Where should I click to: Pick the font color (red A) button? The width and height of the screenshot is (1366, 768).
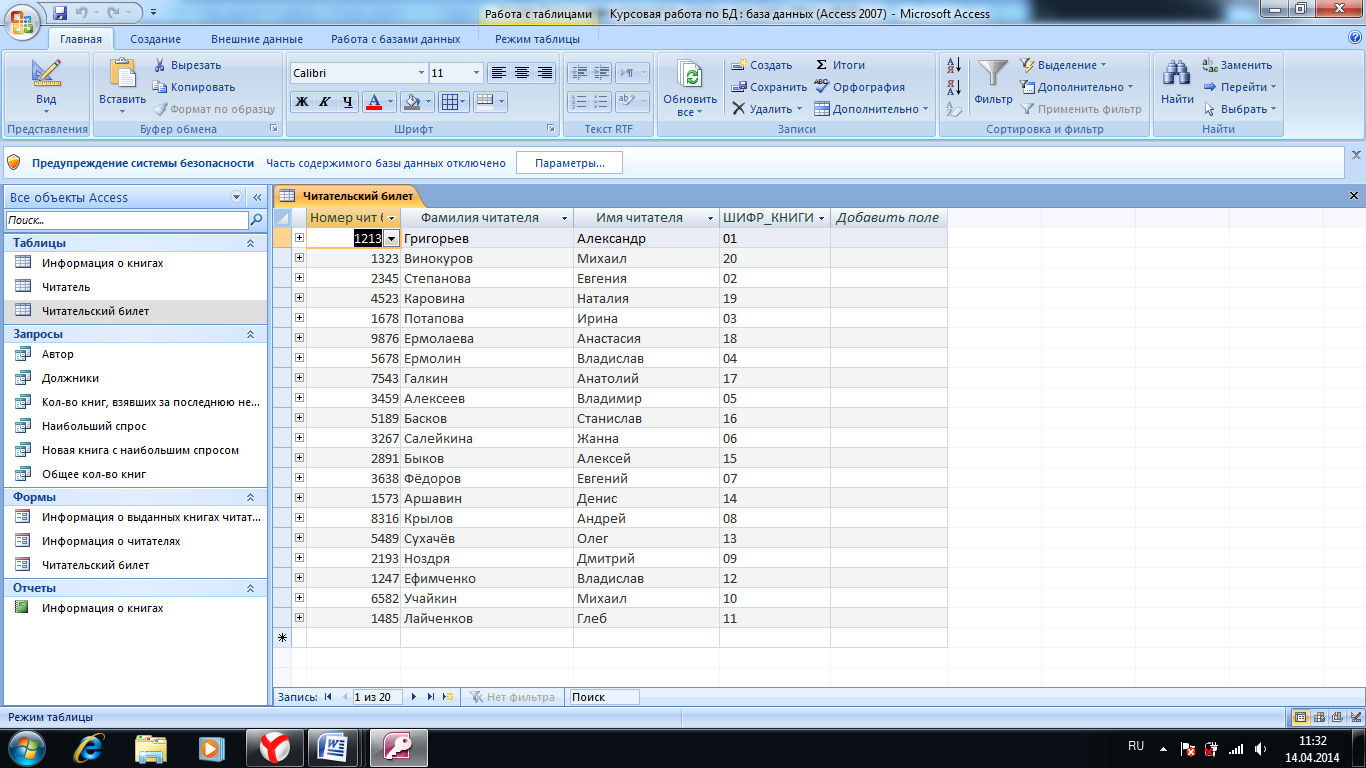click(374, 101)
